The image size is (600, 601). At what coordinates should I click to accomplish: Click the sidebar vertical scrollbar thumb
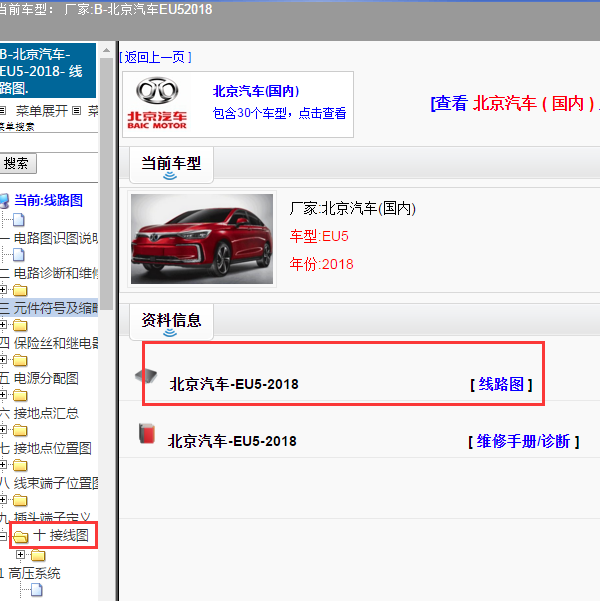tap(106, 184)
